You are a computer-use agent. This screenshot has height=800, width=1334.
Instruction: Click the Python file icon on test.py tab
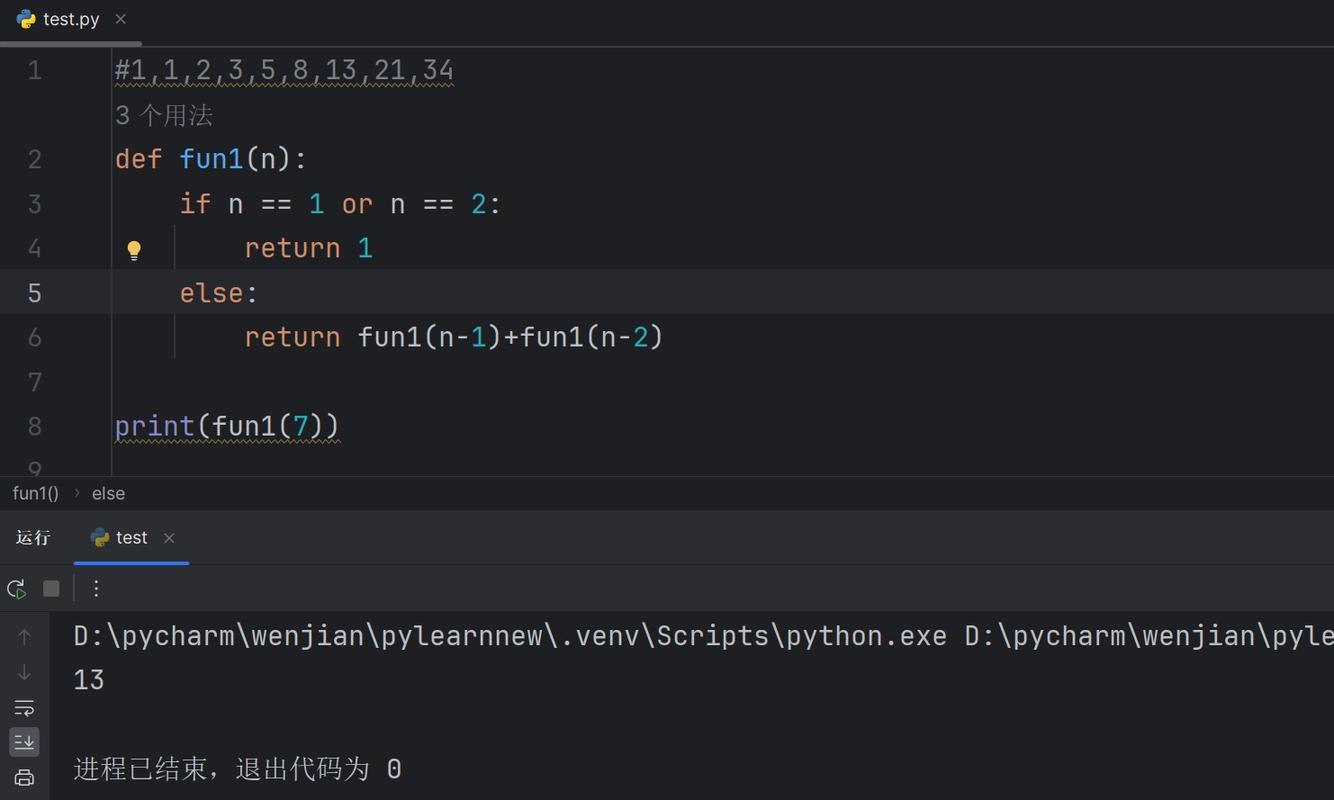click(24, 18)
